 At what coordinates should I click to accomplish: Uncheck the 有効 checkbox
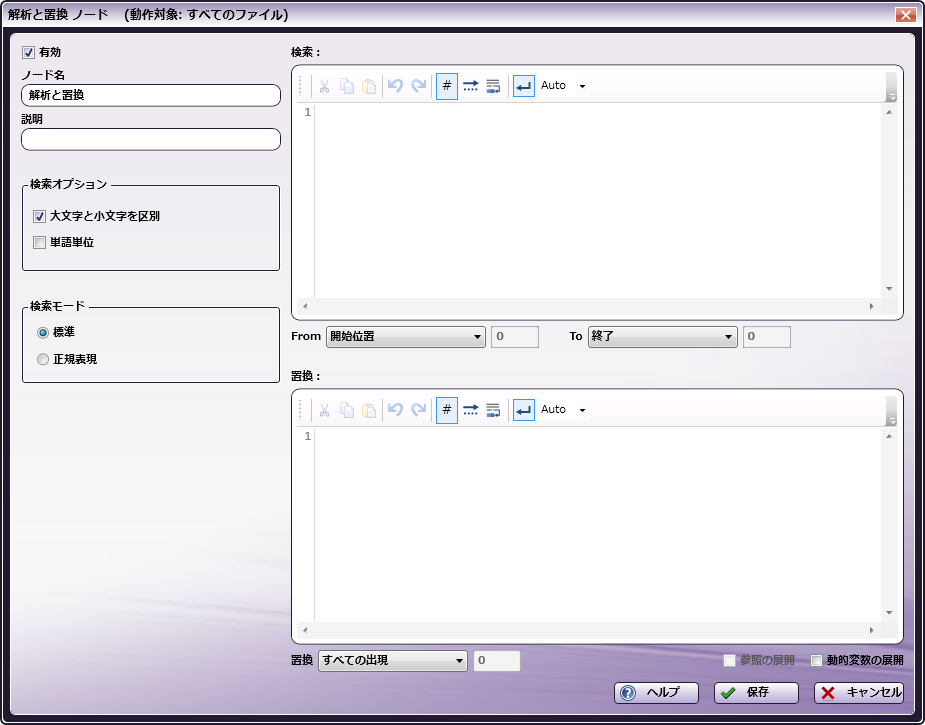pos(28,52)
